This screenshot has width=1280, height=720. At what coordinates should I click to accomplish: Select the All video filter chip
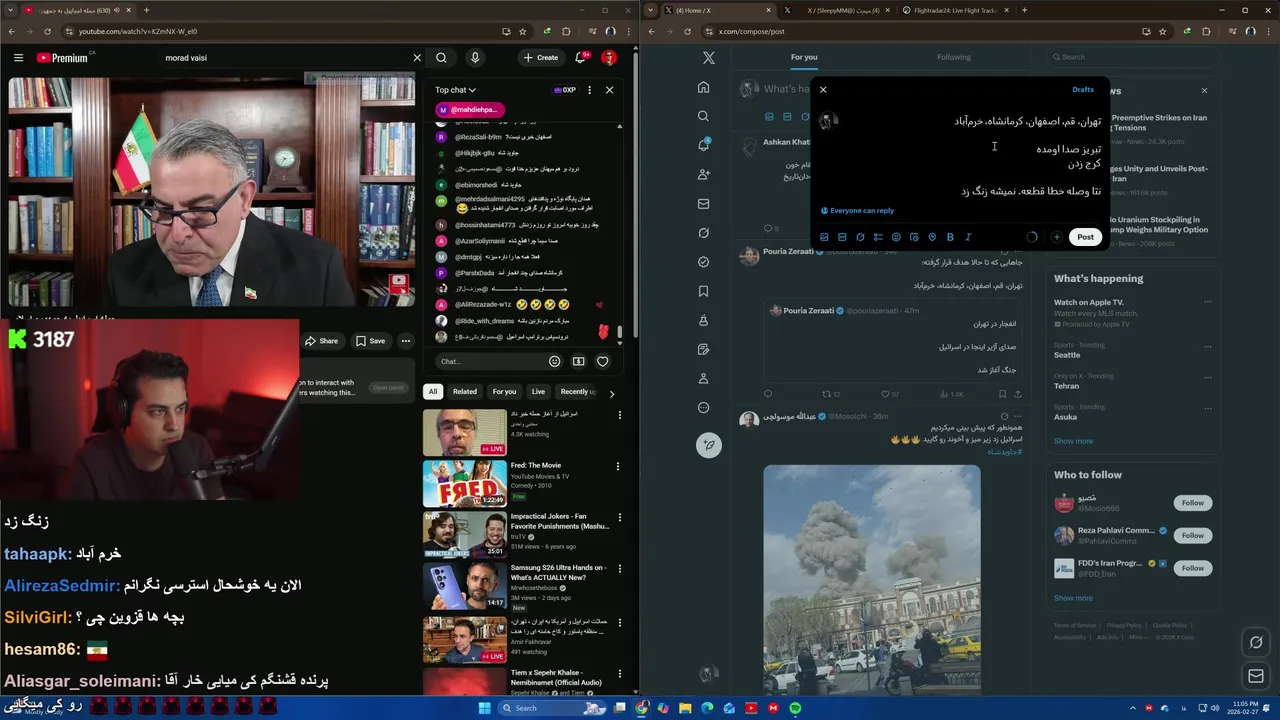coord(433,392)
